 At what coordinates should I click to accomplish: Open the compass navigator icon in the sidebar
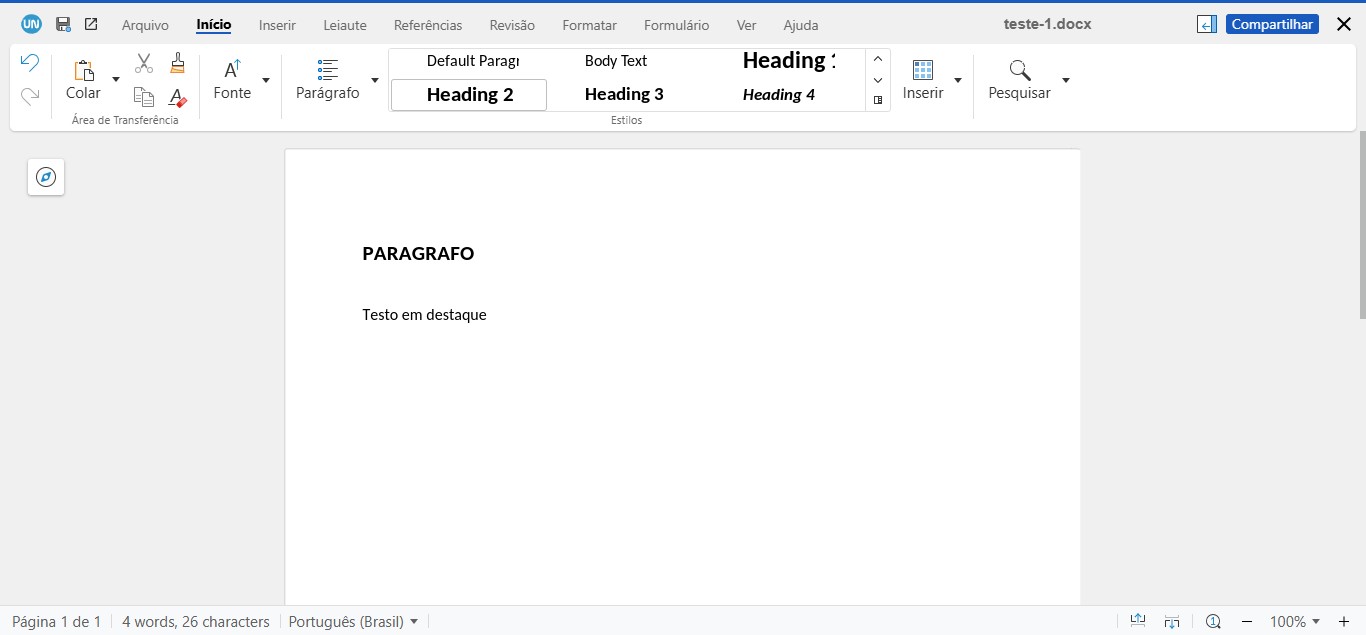tap(45, 176)
